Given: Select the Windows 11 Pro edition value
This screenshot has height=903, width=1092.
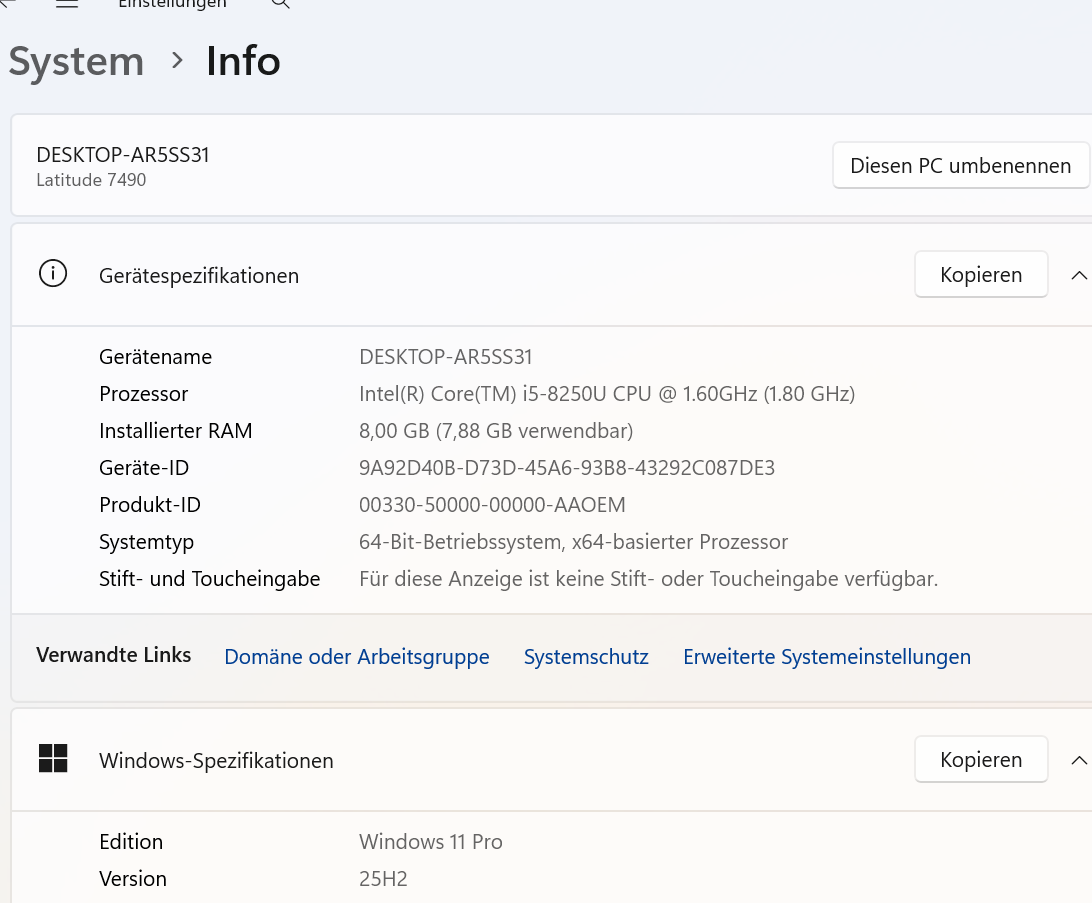Looking at the screenshot, I should tap(430, 841).
